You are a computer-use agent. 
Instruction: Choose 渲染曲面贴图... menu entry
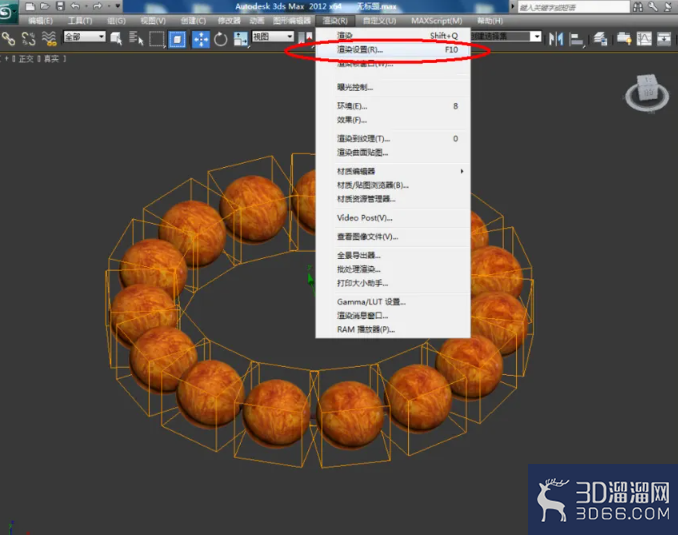tap(393, 152)
